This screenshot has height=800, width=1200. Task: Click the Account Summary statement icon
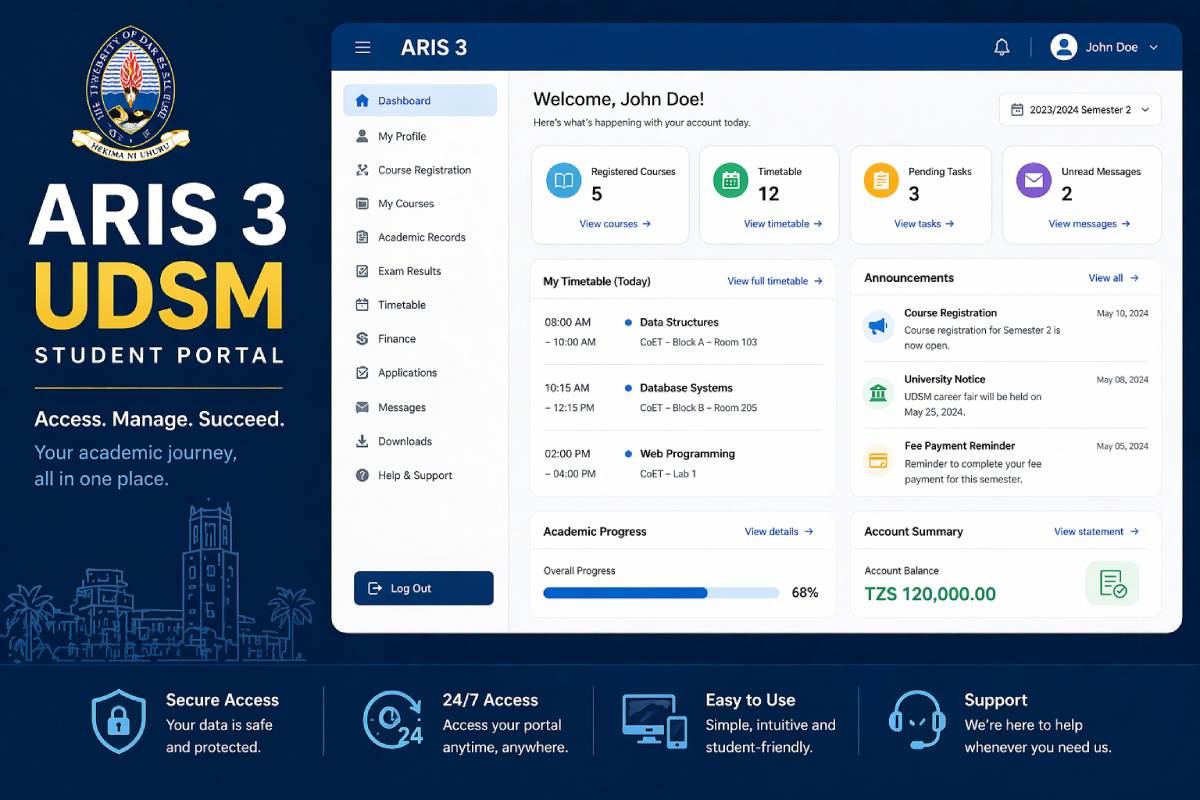(x=1112, y=583)
